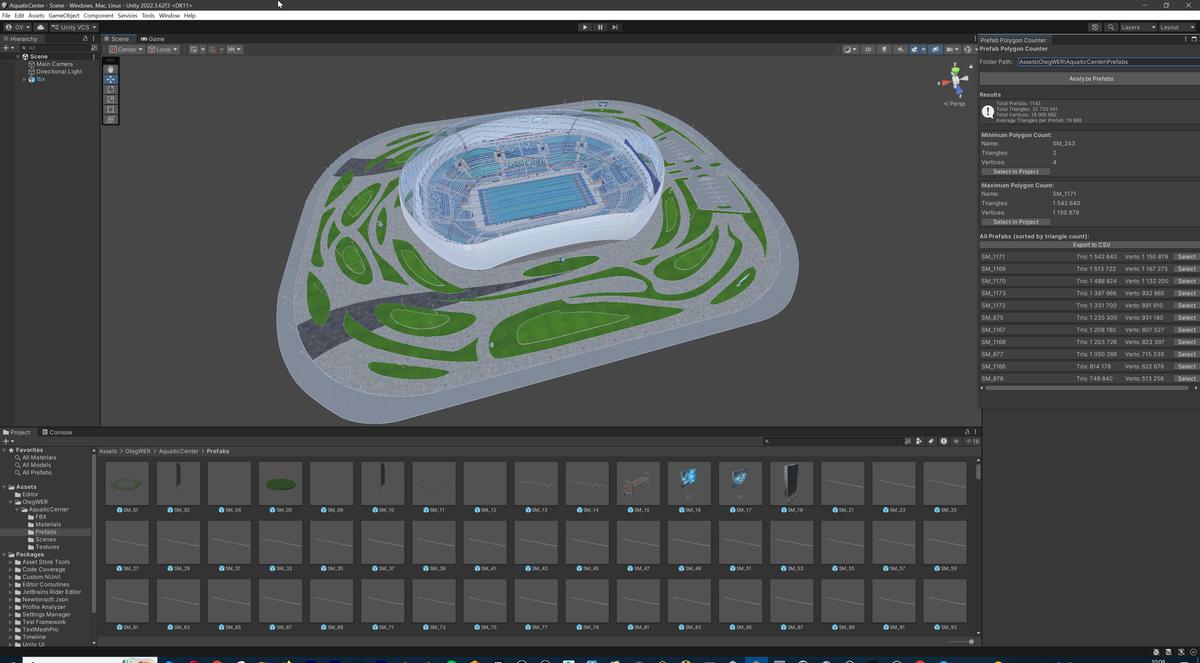This screenshot has width=1200, height=663.
Task: Toggle the Persp projection label
Action: 955,103
